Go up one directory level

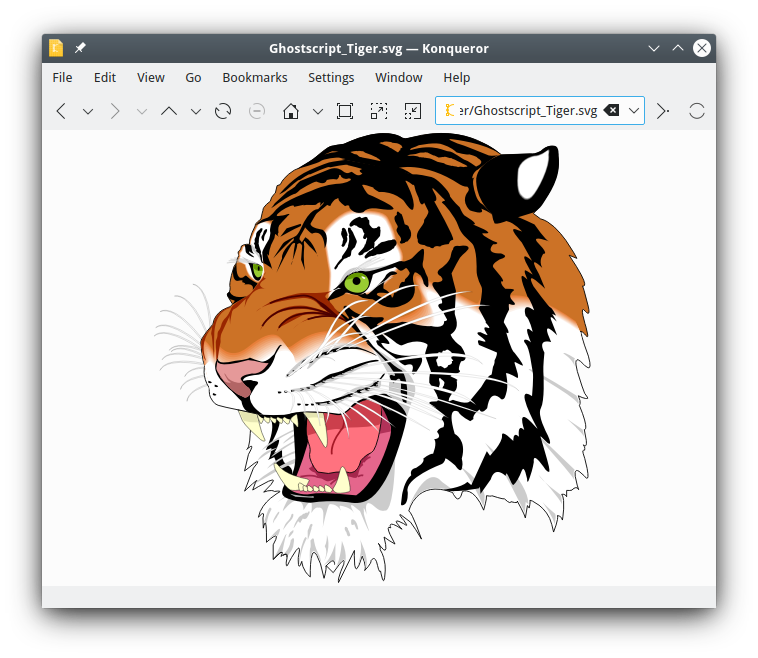pyautogui.click(x=169, y=111)
